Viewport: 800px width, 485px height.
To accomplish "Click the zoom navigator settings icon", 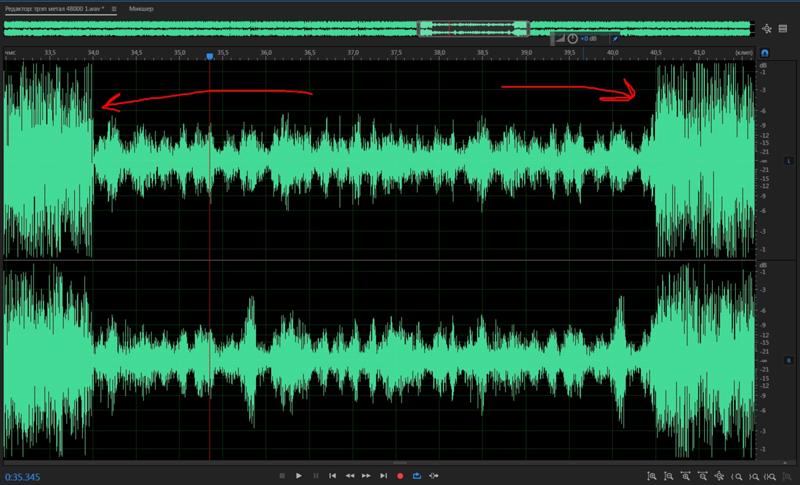I will pyautogui.click(x=766, y=29).
